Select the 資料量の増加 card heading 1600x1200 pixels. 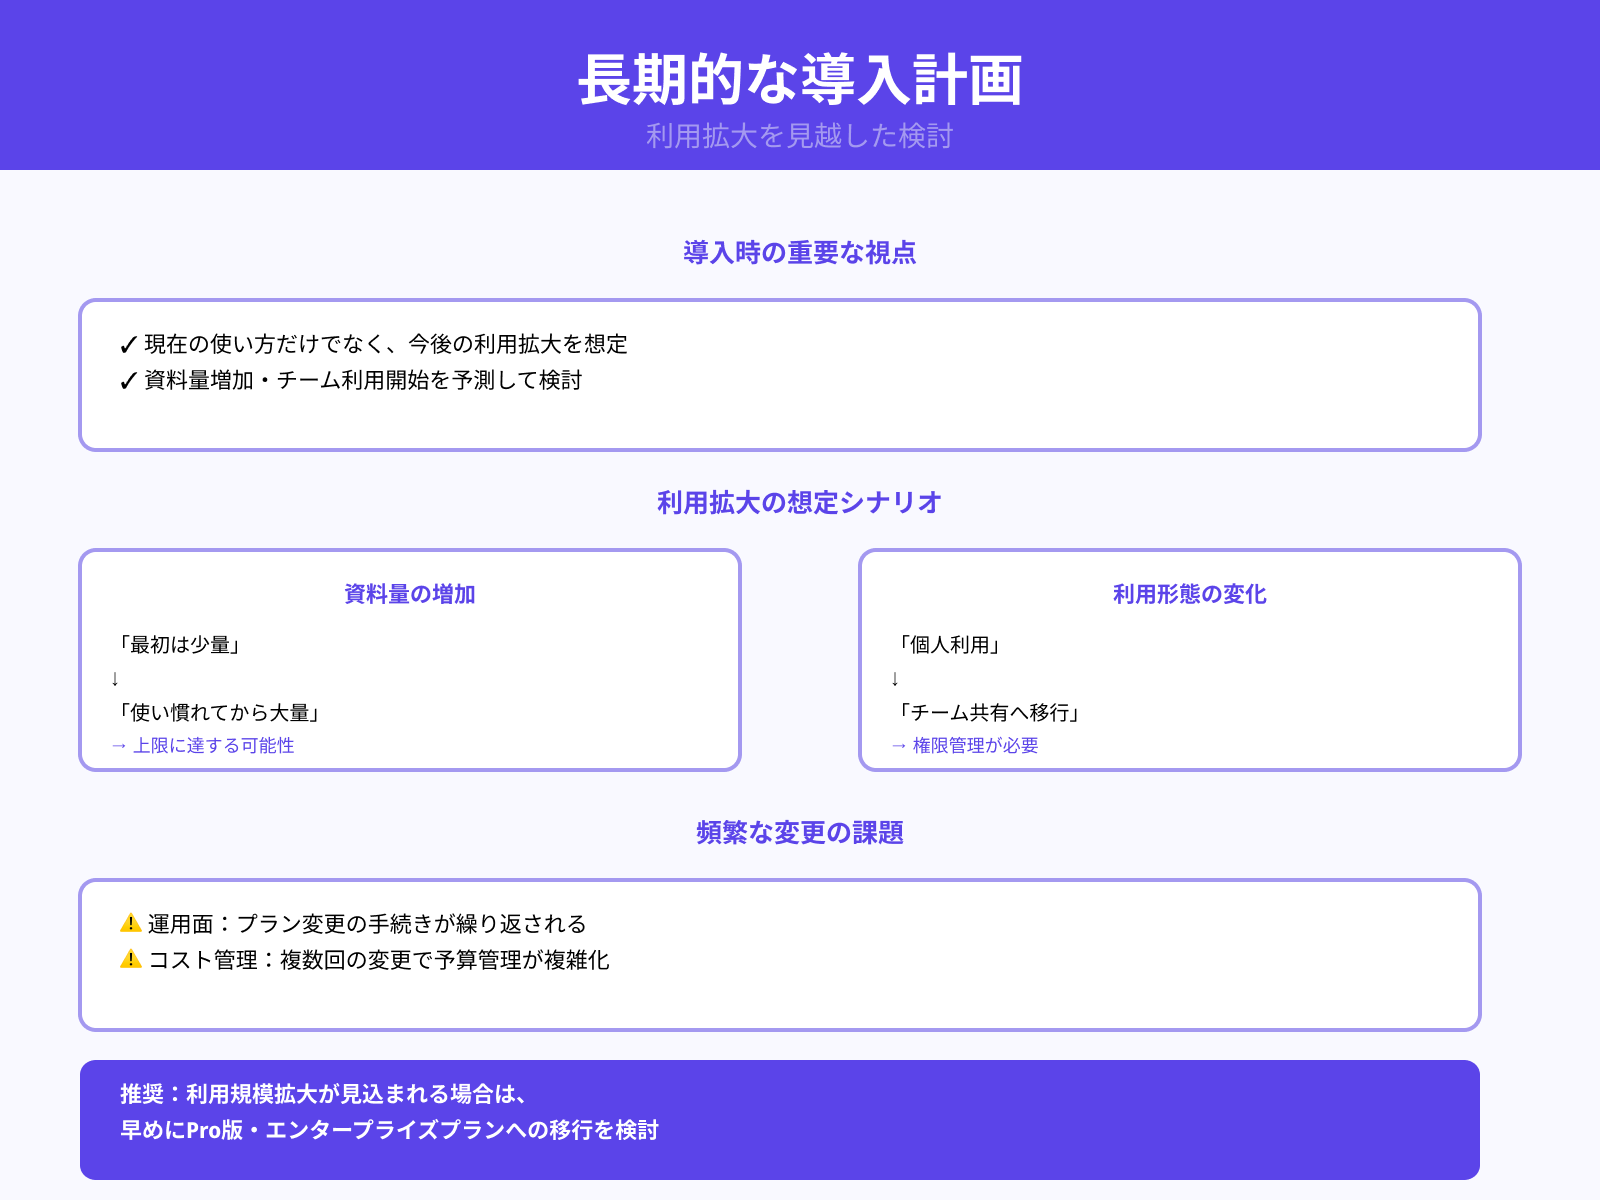pyautogui.click(x=408, y=593)
